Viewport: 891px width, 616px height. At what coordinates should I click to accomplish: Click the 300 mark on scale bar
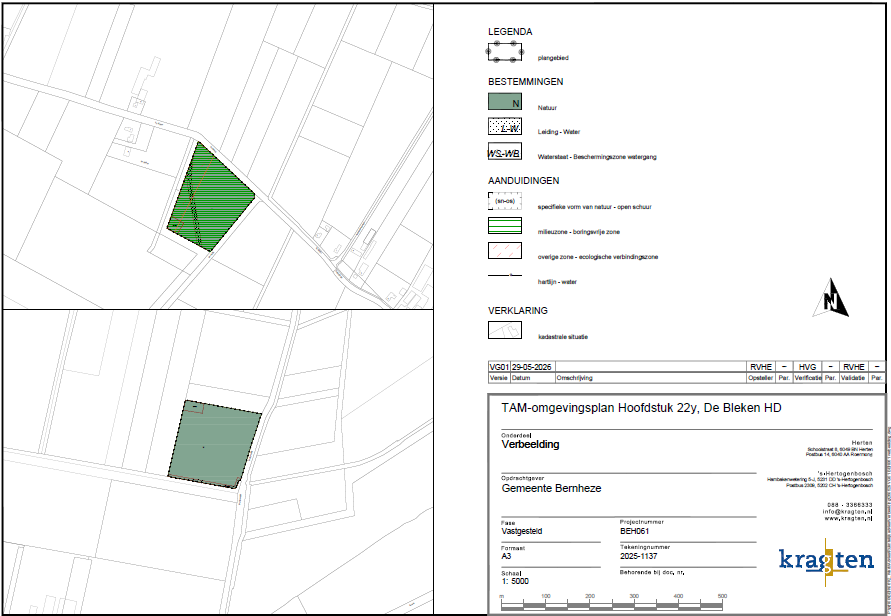click(x=634, y=596)
